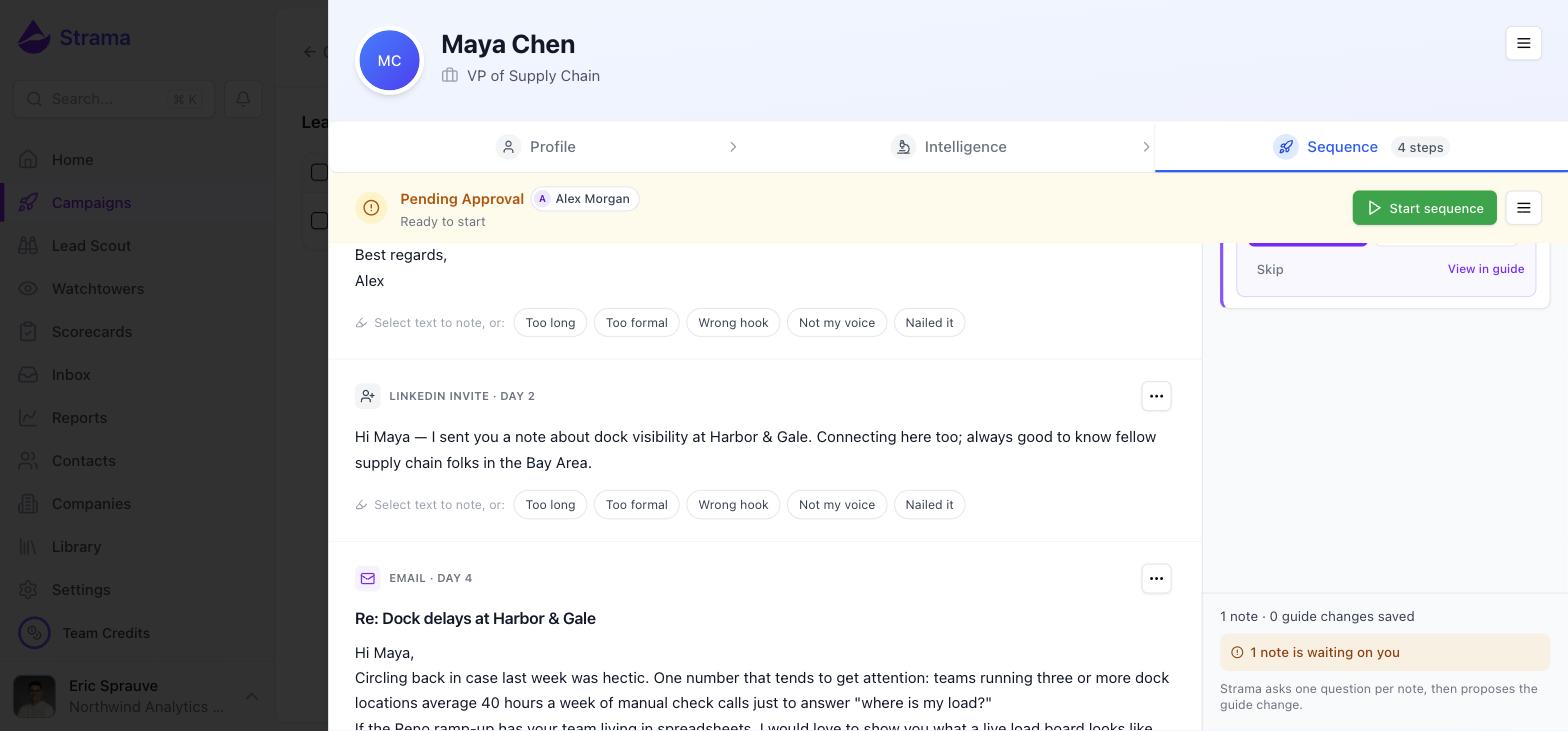Switch to the Intelligence tab

pos(949,147)
